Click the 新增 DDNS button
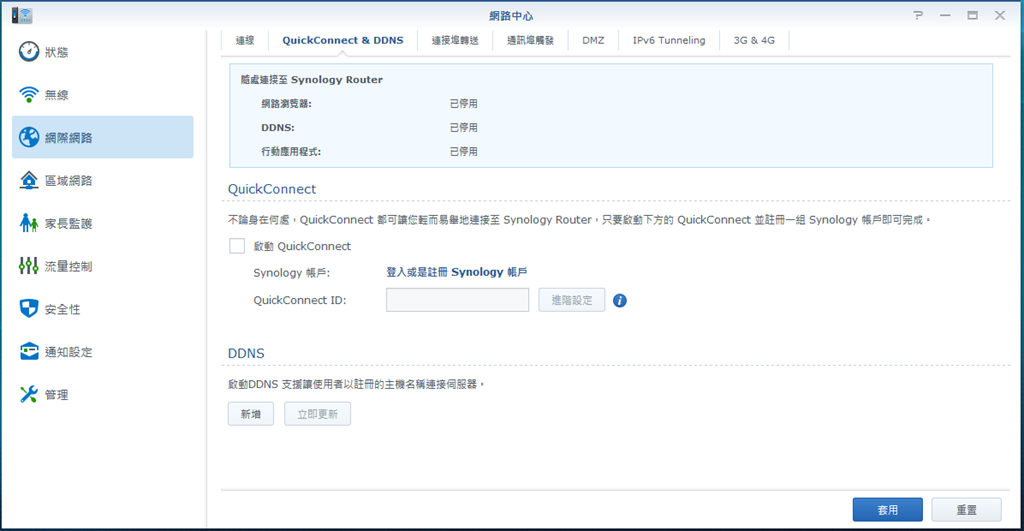This screenshot has height=531, width=1024. click(x=251, y=414)
